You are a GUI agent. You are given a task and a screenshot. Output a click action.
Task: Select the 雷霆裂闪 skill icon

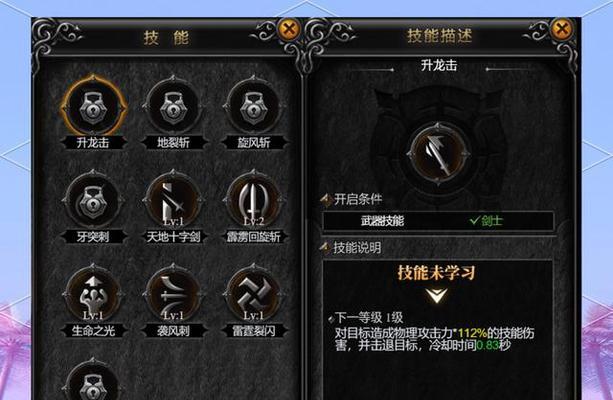point(253,295)
